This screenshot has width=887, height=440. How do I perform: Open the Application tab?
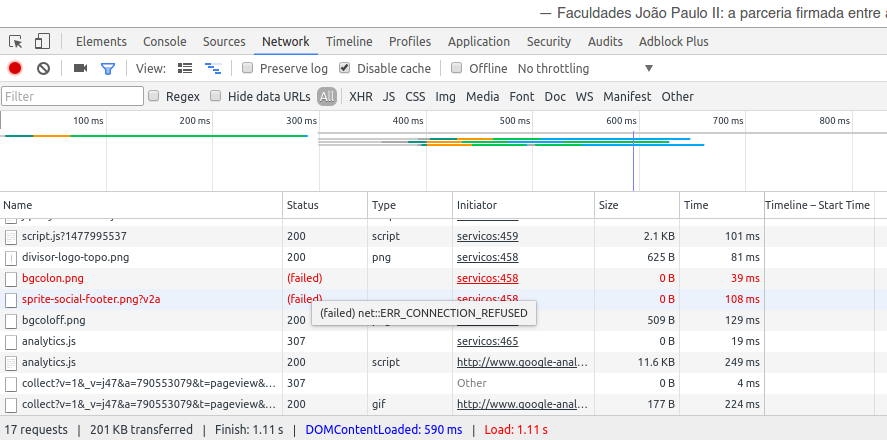(479, 41)
